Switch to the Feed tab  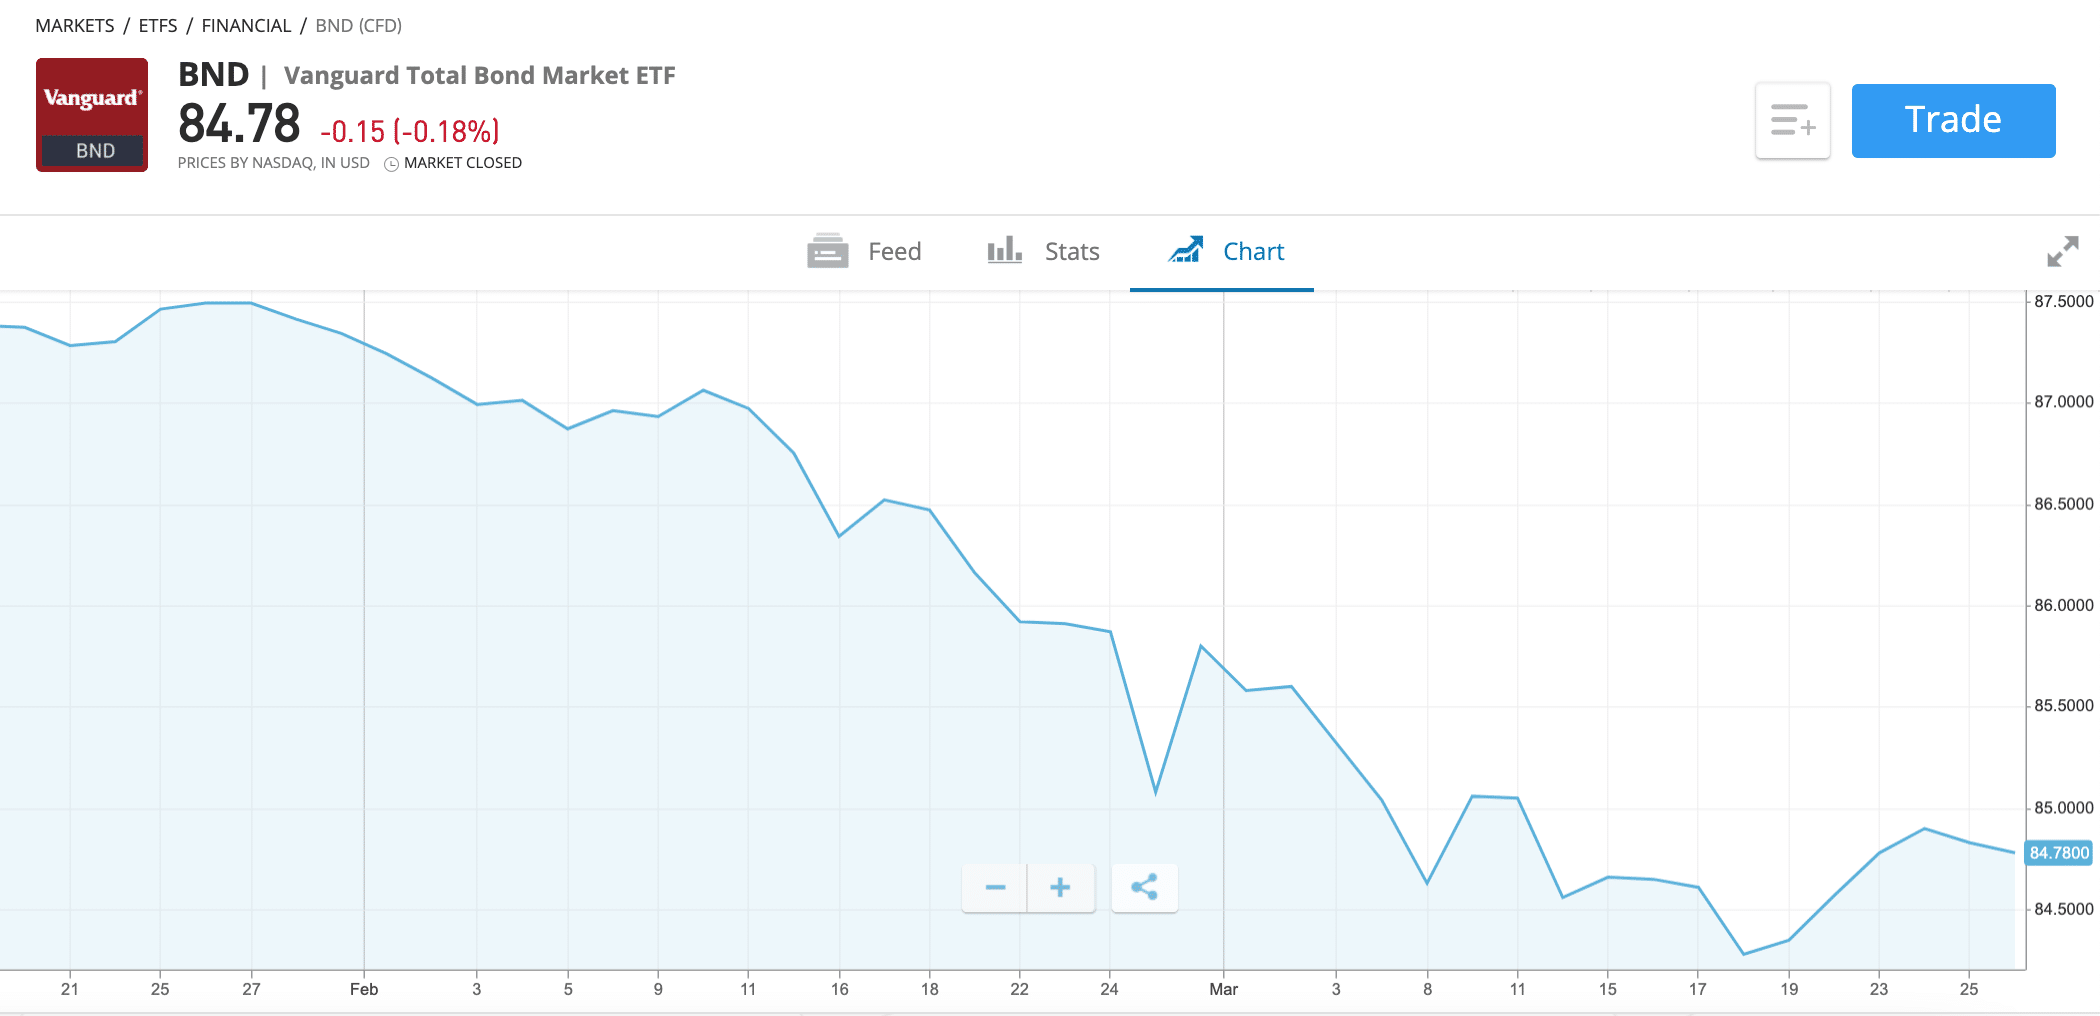(x=864, y=252)
